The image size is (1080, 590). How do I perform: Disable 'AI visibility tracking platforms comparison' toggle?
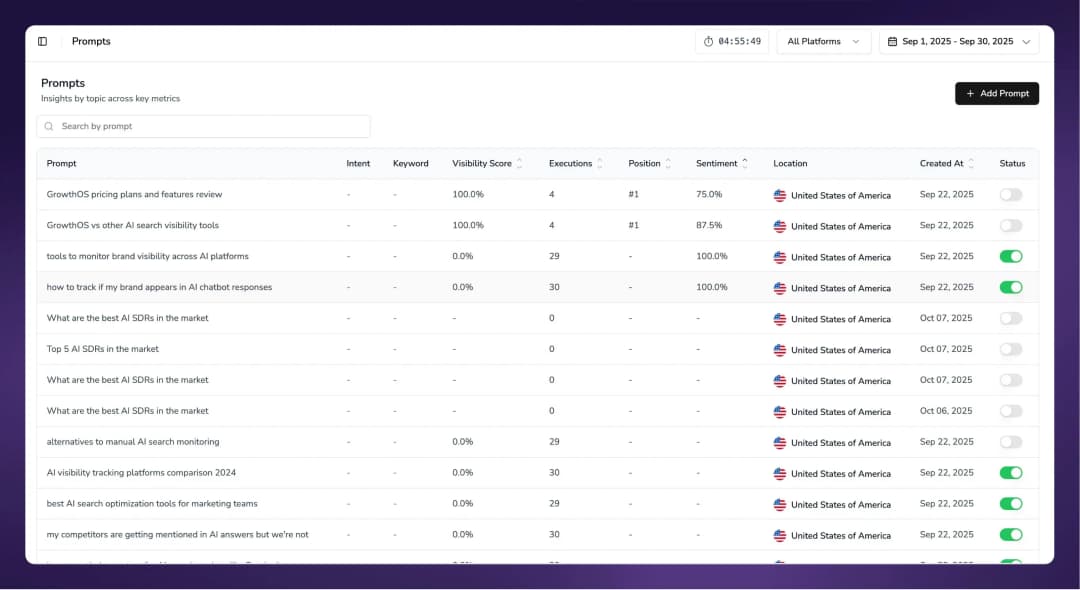[1011, 473]
